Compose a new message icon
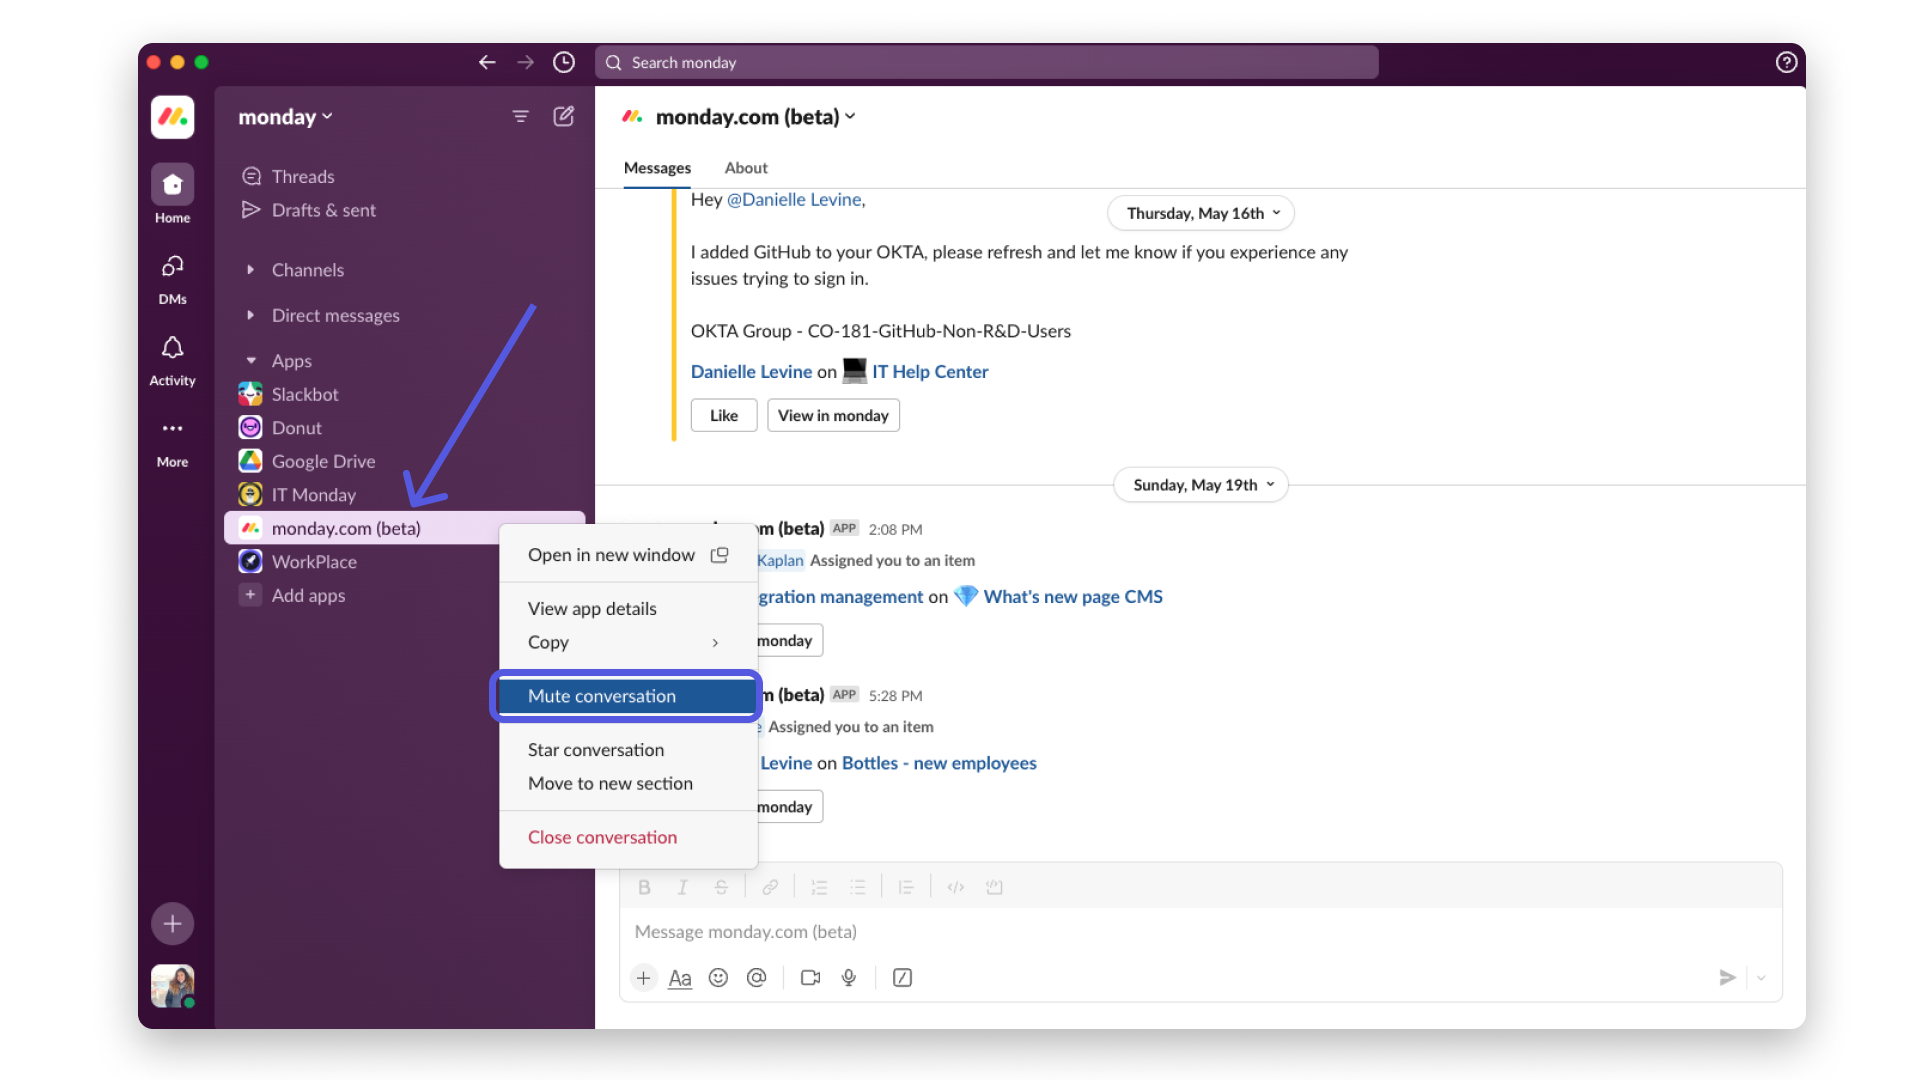 click(x=564, y=116)
